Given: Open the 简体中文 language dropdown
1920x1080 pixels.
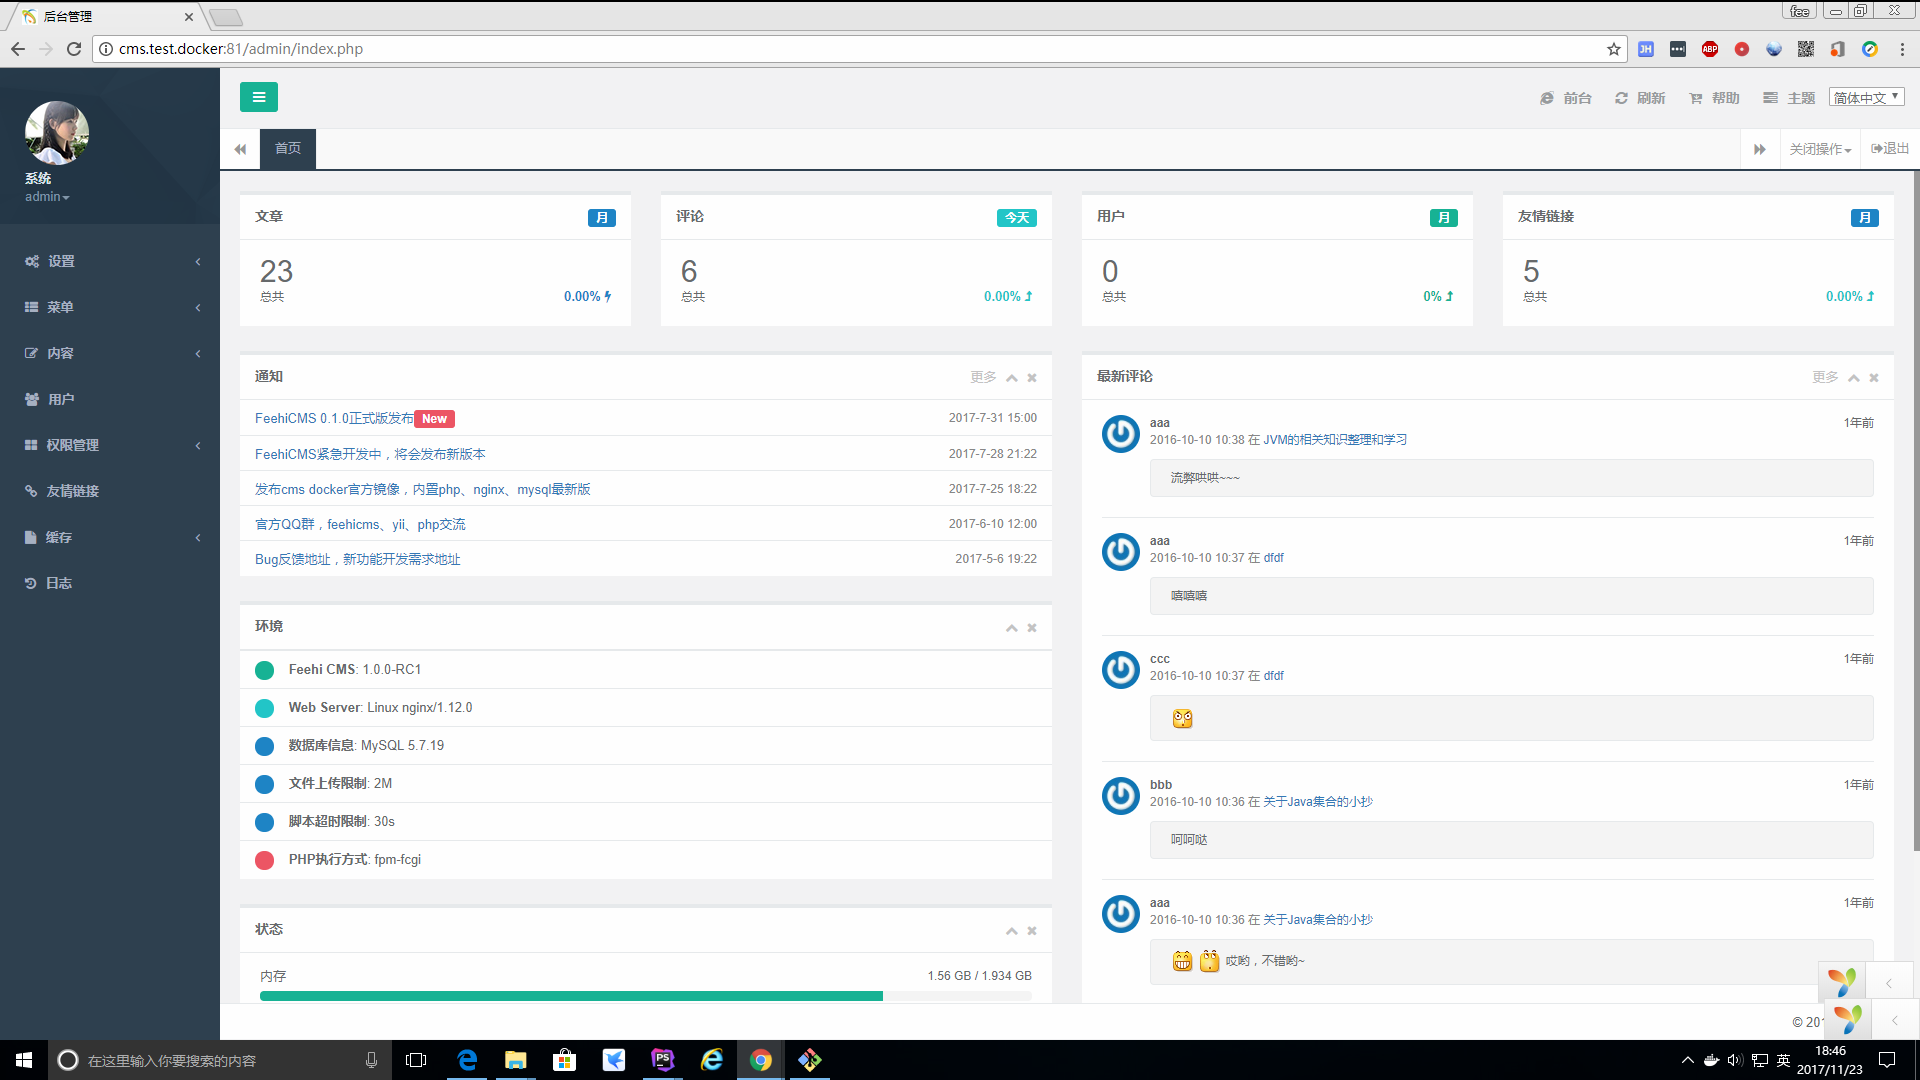Looking at the screenshot, I should coord(1866,97).
